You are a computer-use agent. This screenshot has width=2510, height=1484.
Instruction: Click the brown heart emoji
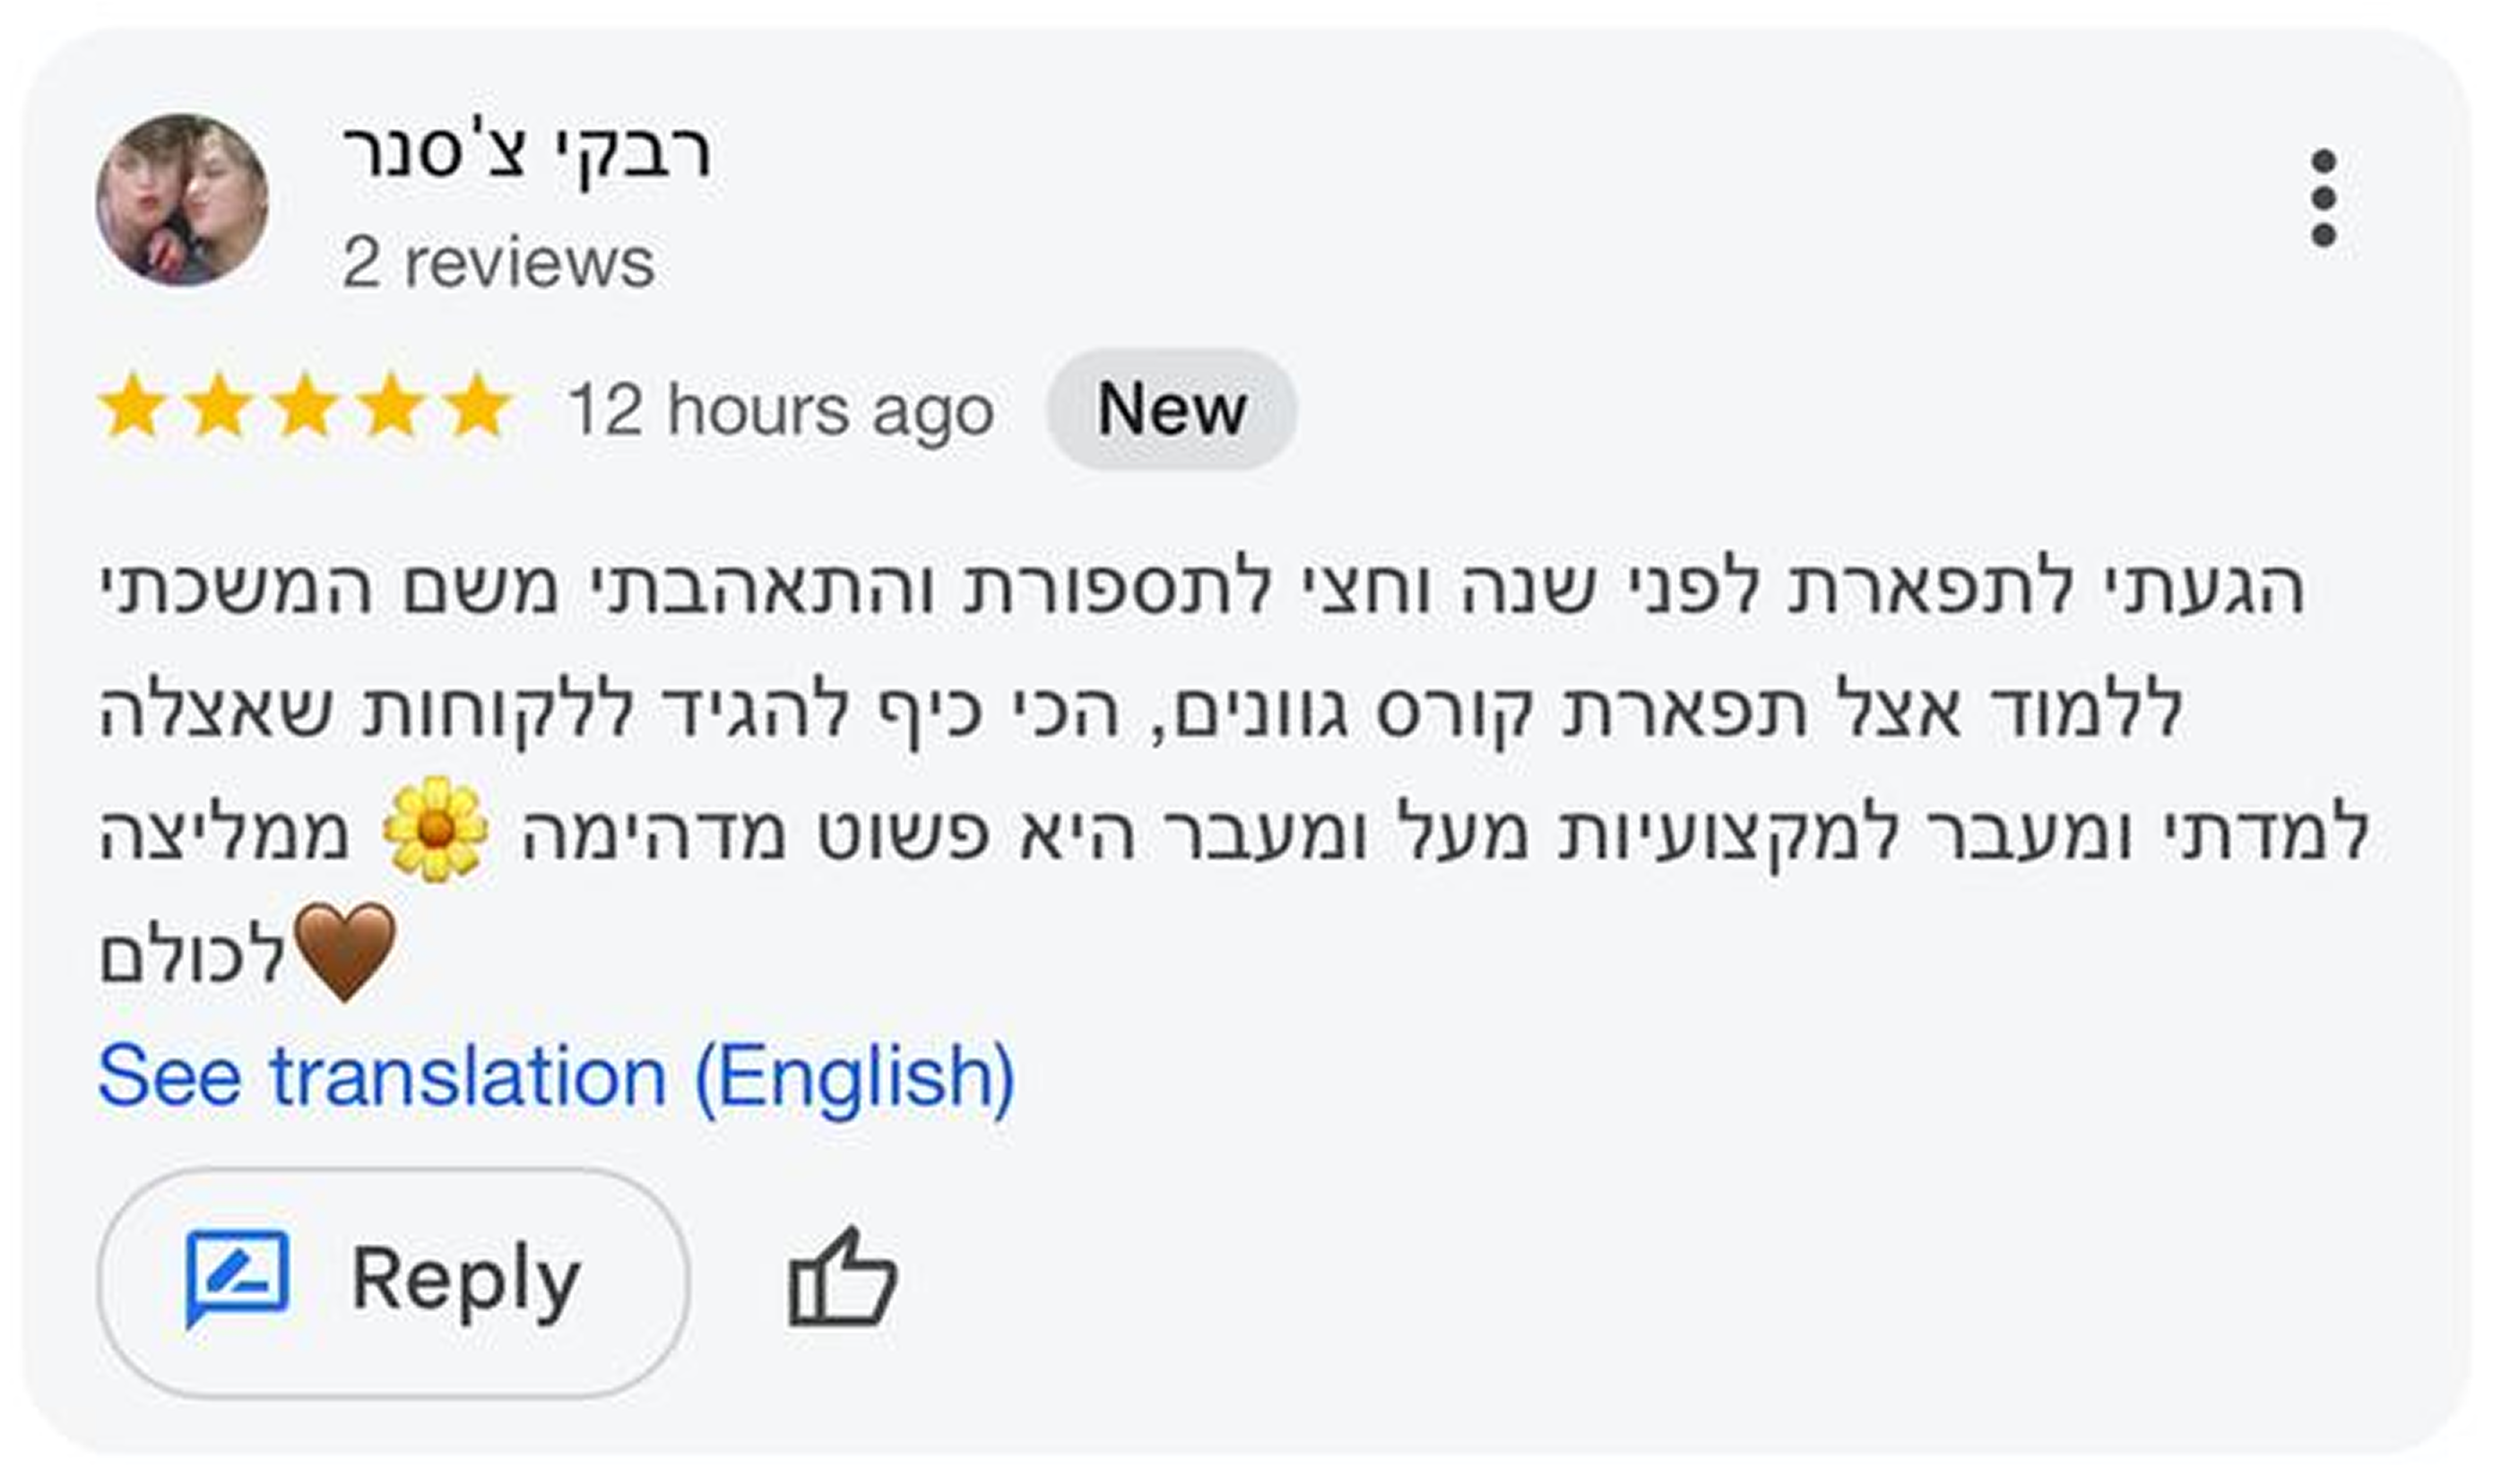[x=345, y=951]
